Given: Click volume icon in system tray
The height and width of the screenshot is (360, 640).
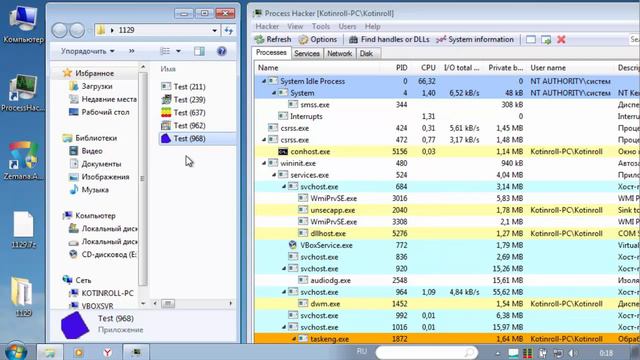Looking at the screenshot, I should click(572, 353).
